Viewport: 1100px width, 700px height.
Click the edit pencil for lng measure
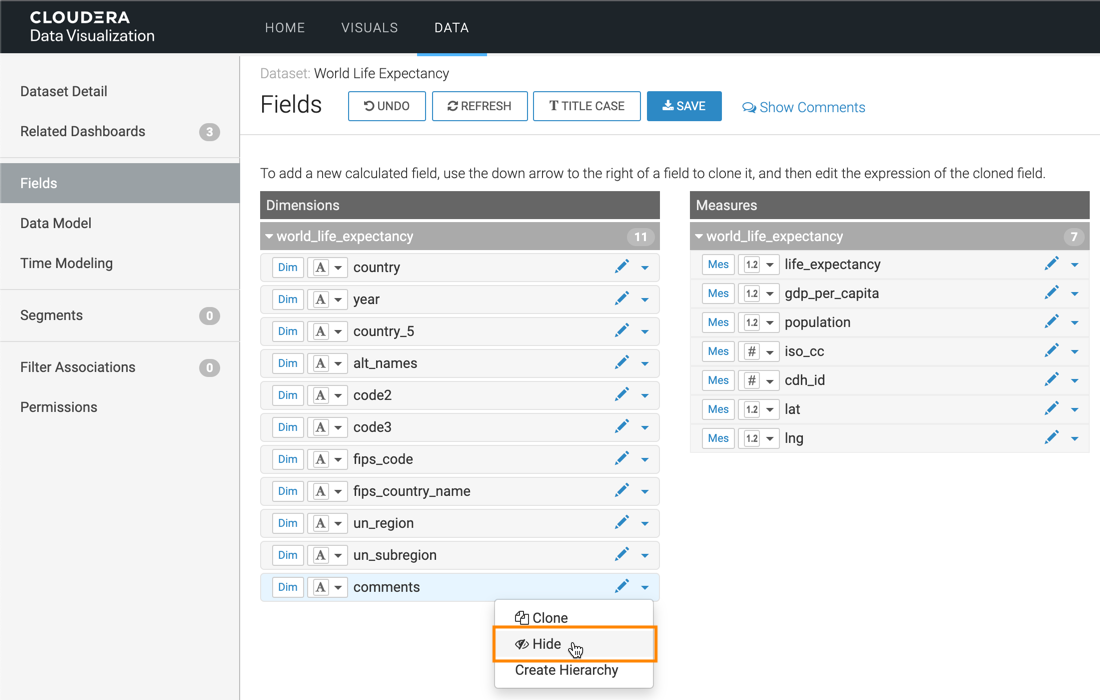pyautogui.click(x=1051, y=438)
